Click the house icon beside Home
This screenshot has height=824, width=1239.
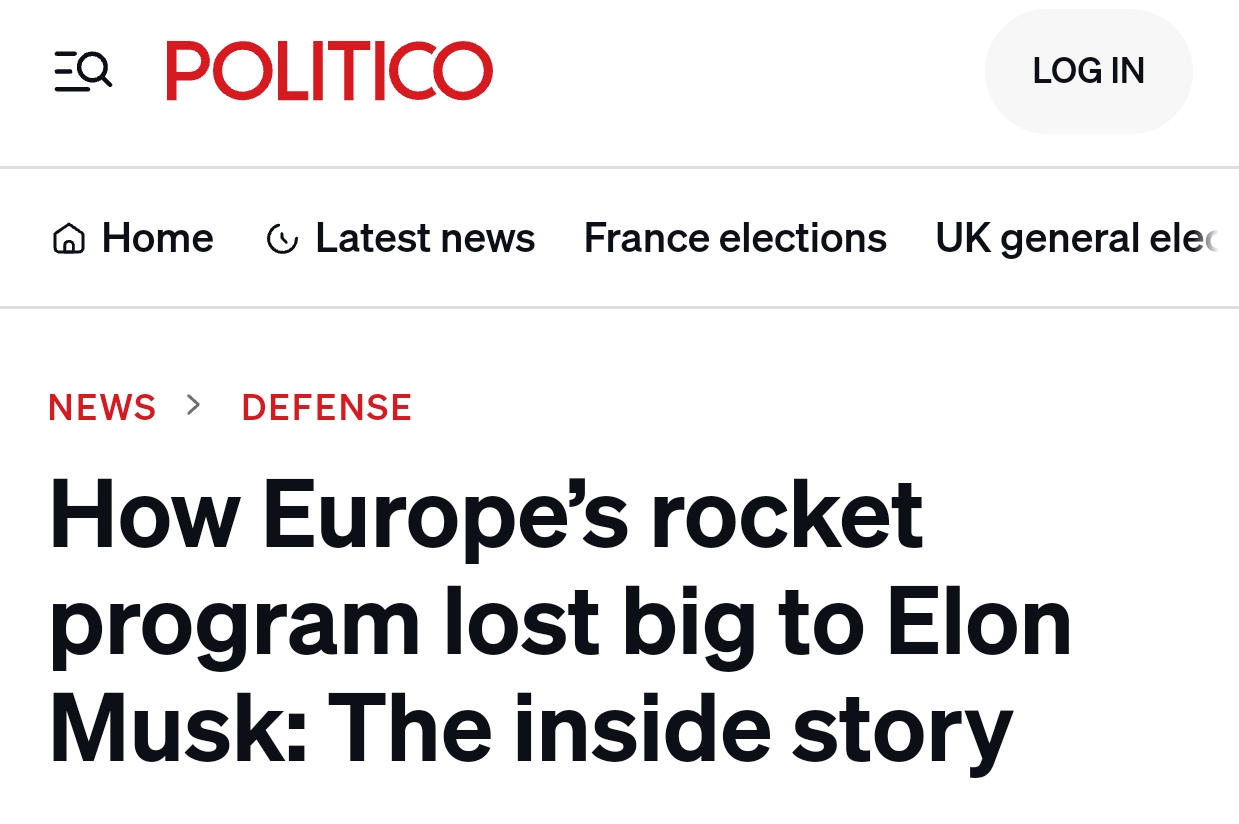click(68, 239)
